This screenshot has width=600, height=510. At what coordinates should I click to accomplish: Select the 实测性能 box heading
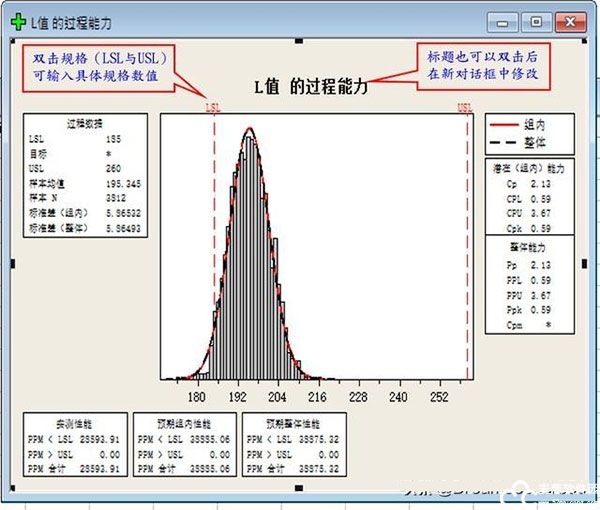[x=74, y=424]
